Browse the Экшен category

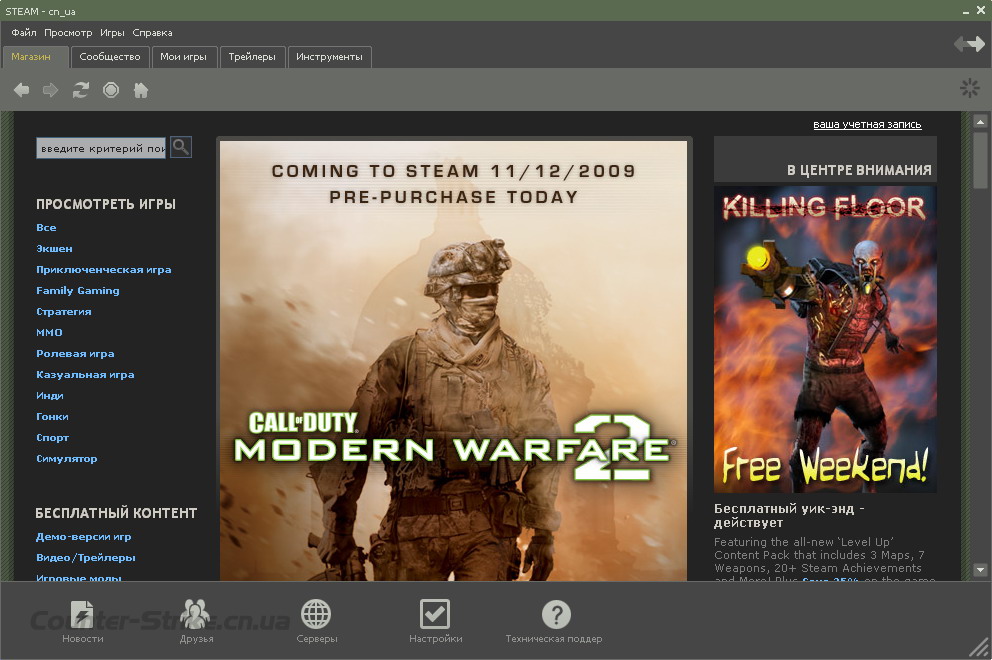pos(54,249)
